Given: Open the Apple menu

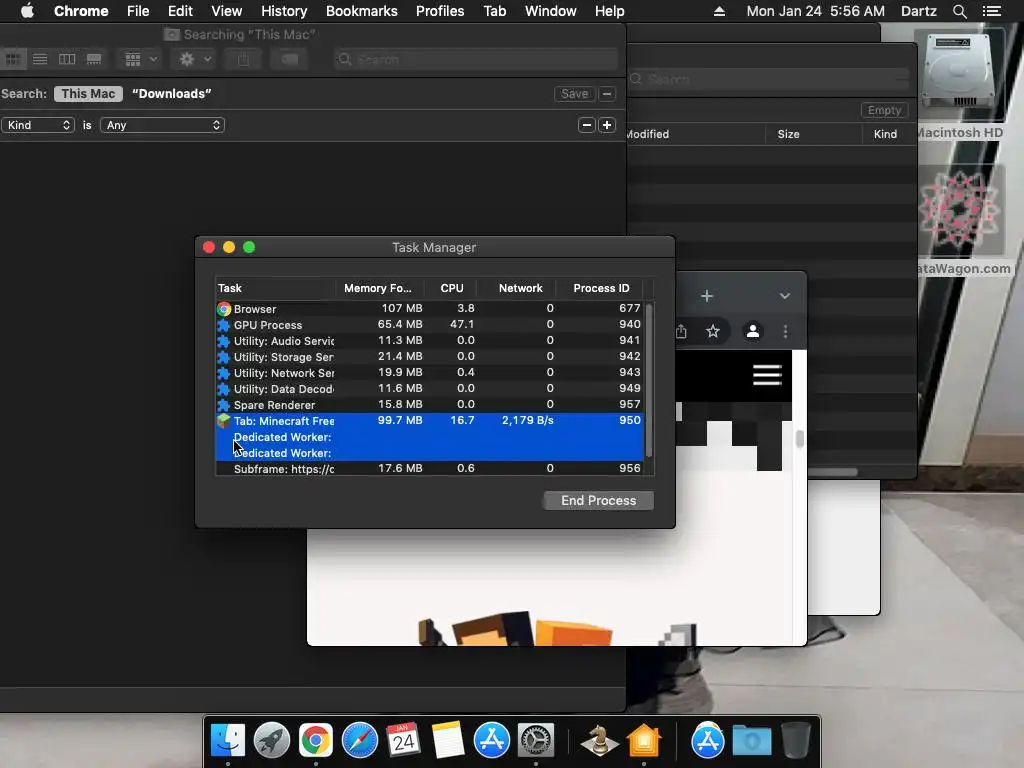Looking at the screenshot, I should 27,11.
